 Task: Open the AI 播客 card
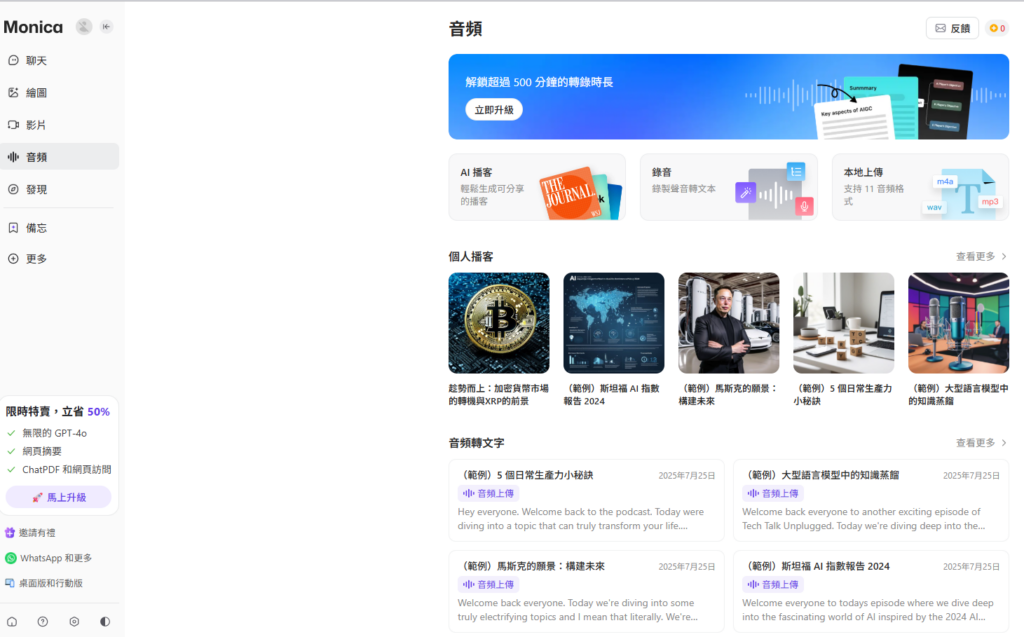tap(537, 187)
